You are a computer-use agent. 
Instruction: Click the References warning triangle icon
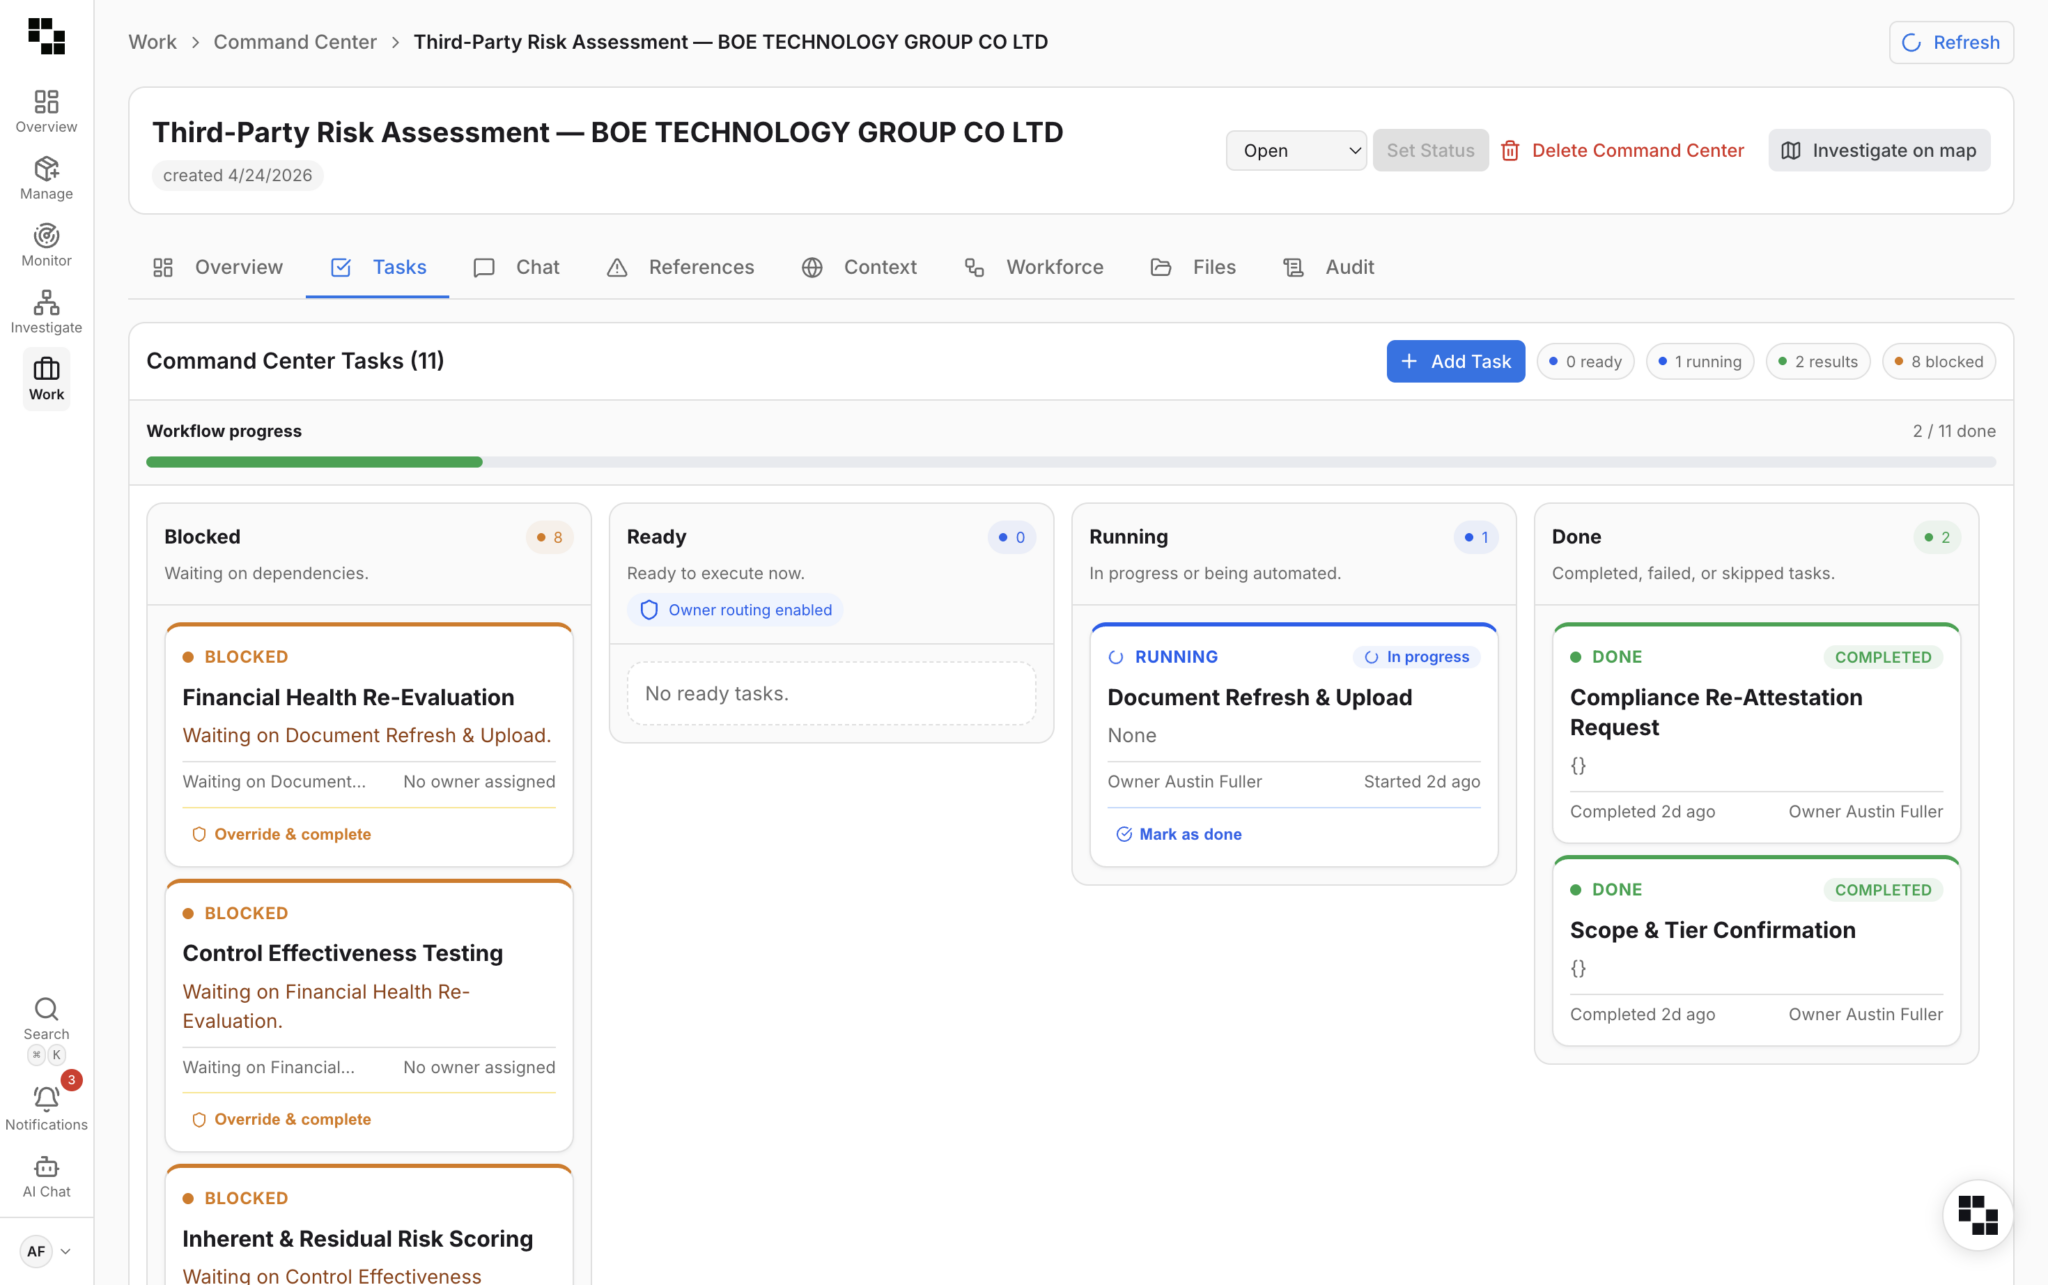pos(617,267)
